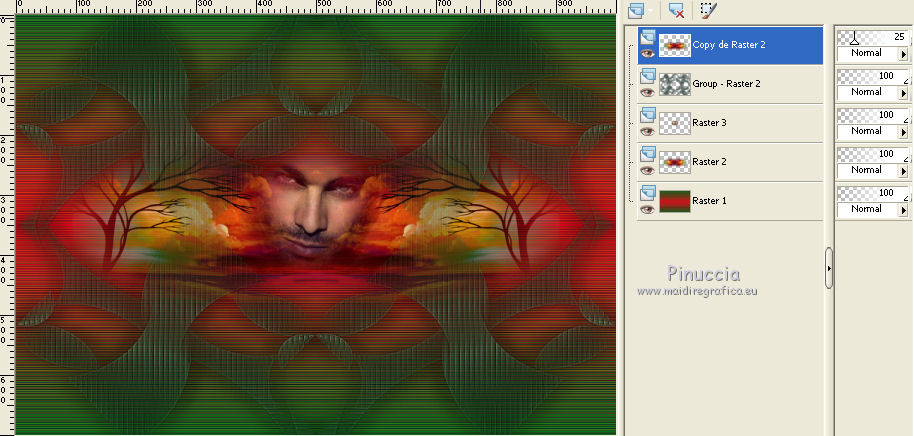Open blend mode dropdown for Raster 3
The width and height of the screenshot is (914, 436).
coord(904,132)
